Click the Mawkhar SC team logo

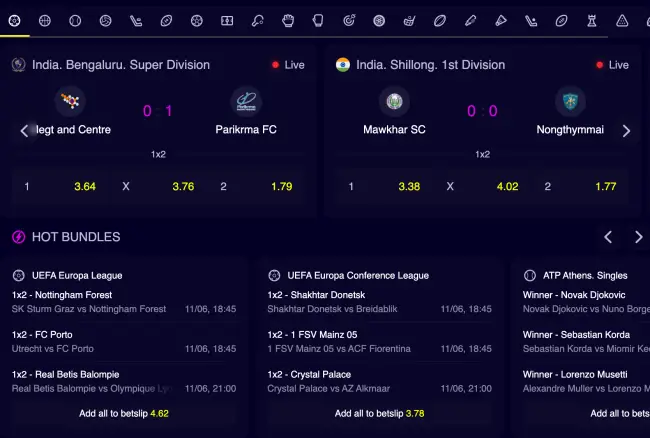pos(394,101)
